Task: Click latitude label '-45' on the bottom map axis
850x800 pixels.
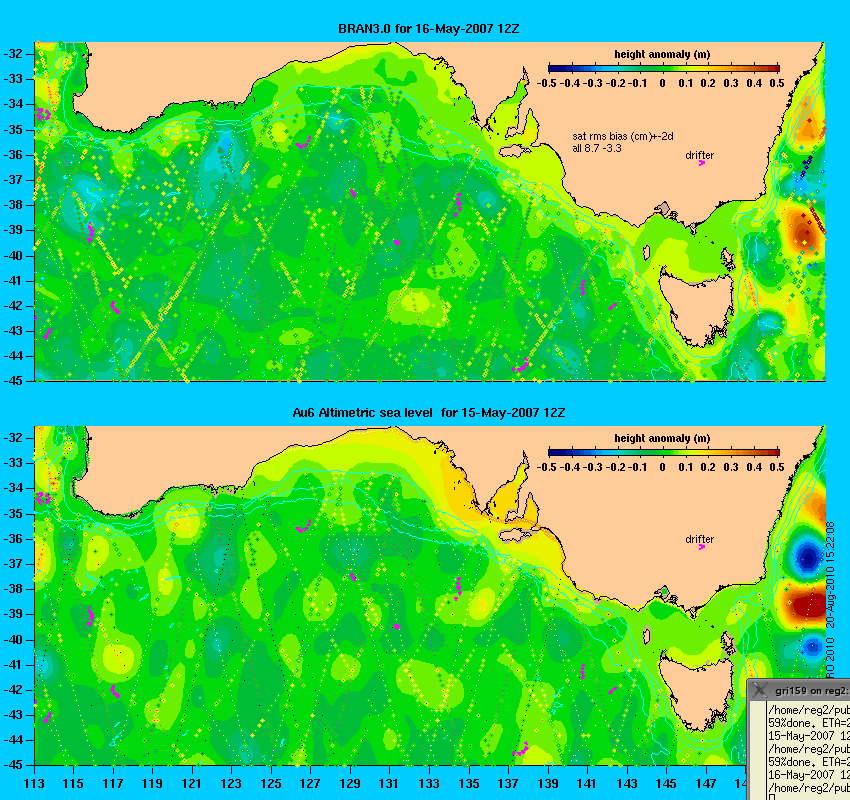Action: pyautogui.click(x=14, y=765)
